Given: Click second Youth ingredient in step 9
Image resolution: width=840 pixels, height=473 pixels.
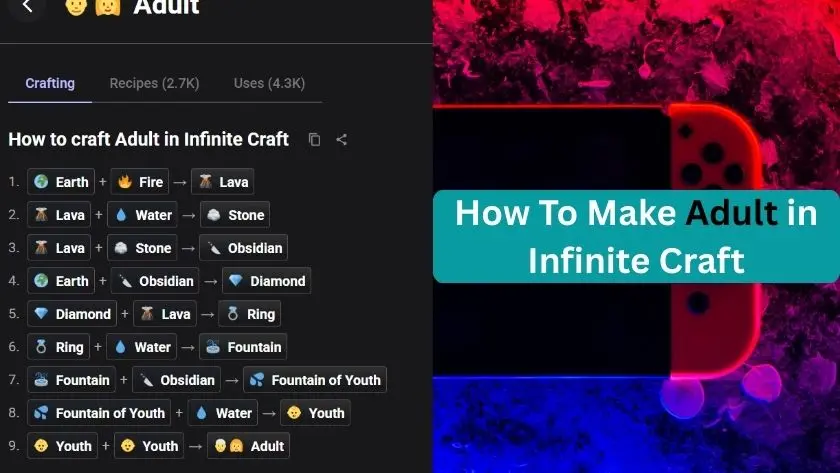Looking at the screenshot, I should click(x=149, y=446).
